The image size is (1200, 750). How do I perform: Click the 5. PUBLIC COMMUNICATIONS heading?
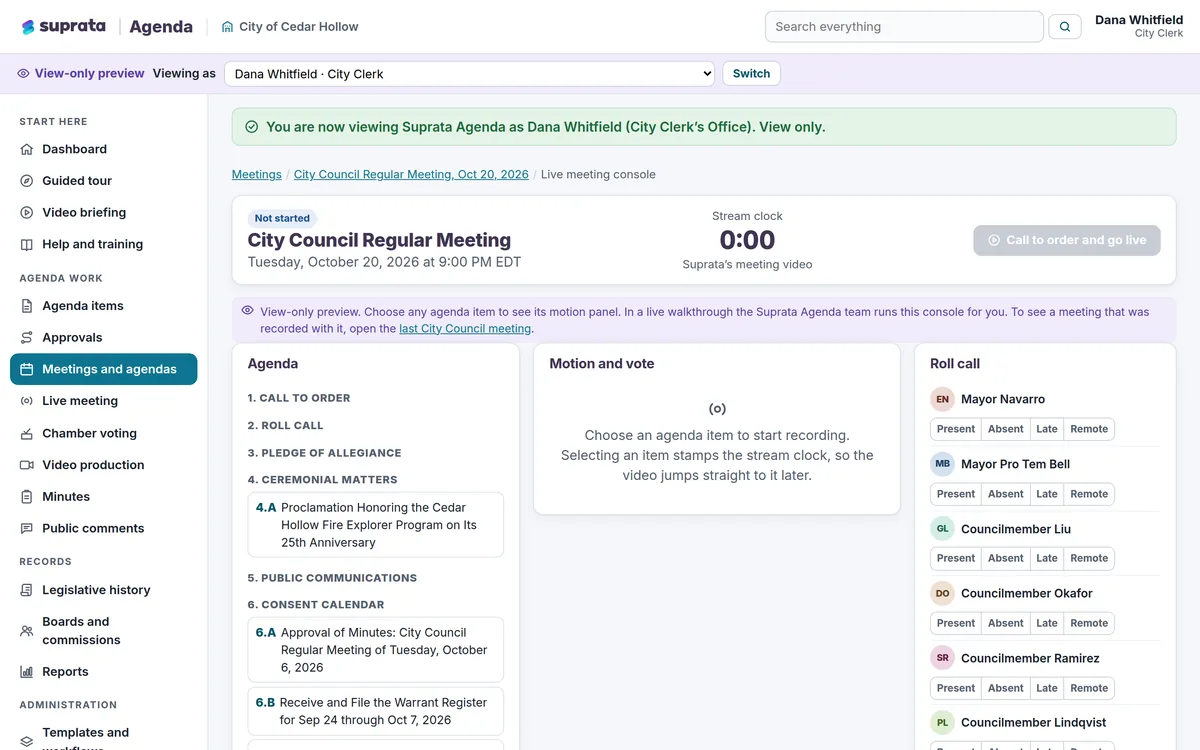click(x=332, y=578)
